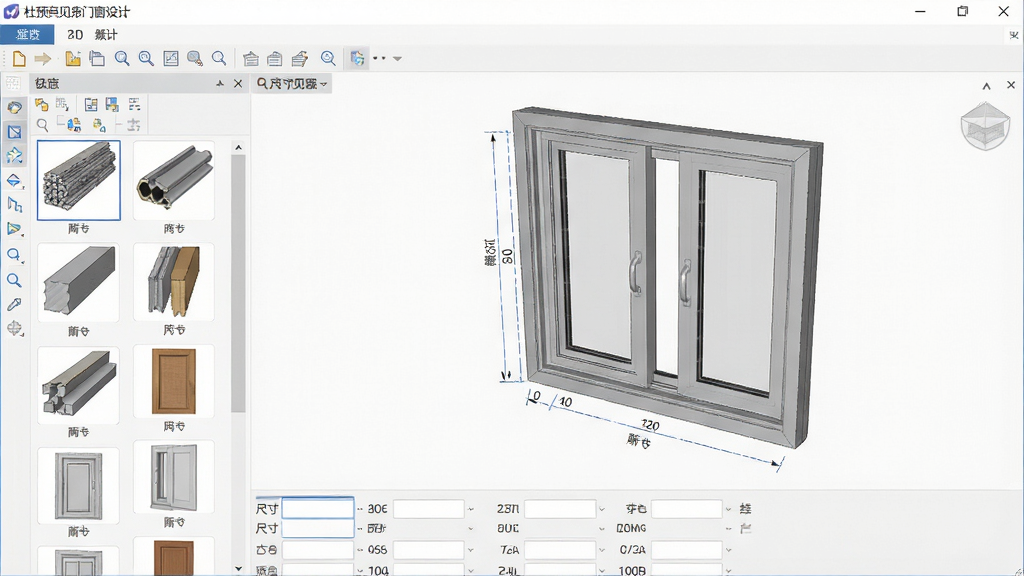Click the tan right-arrow toolbar icon
This screenshot has width=1024, height=576.
(42, 59)
